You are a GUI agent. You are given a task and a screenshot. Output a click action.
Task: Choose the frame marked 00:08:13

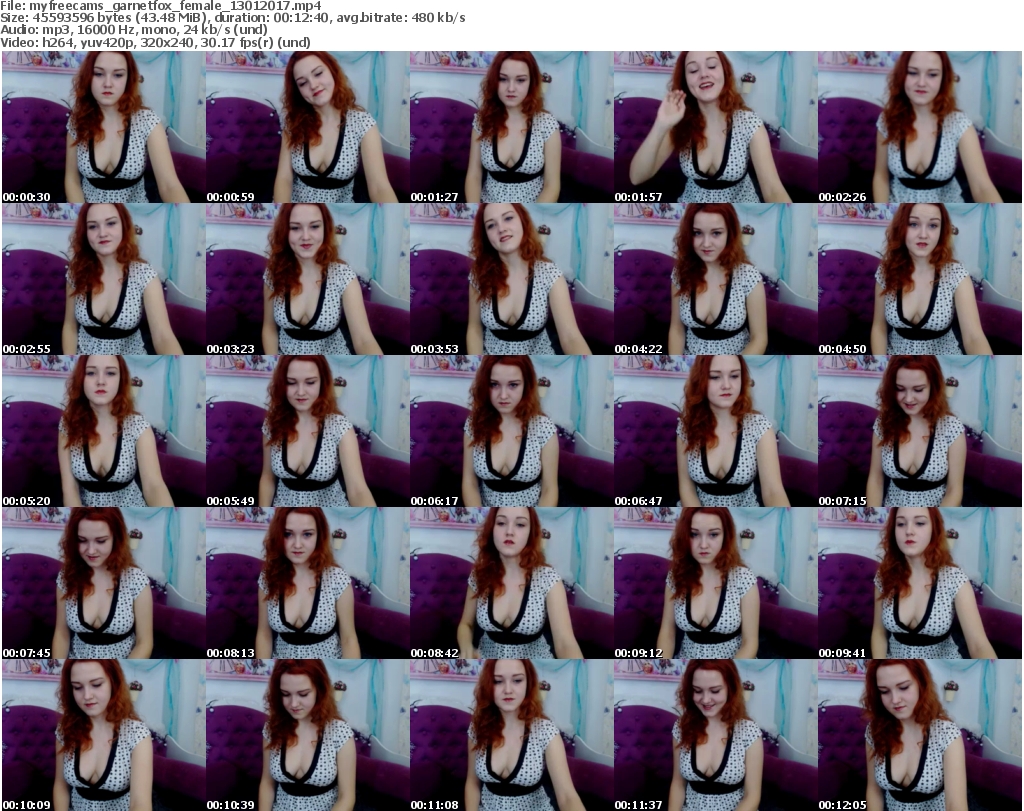click(307, 583)
